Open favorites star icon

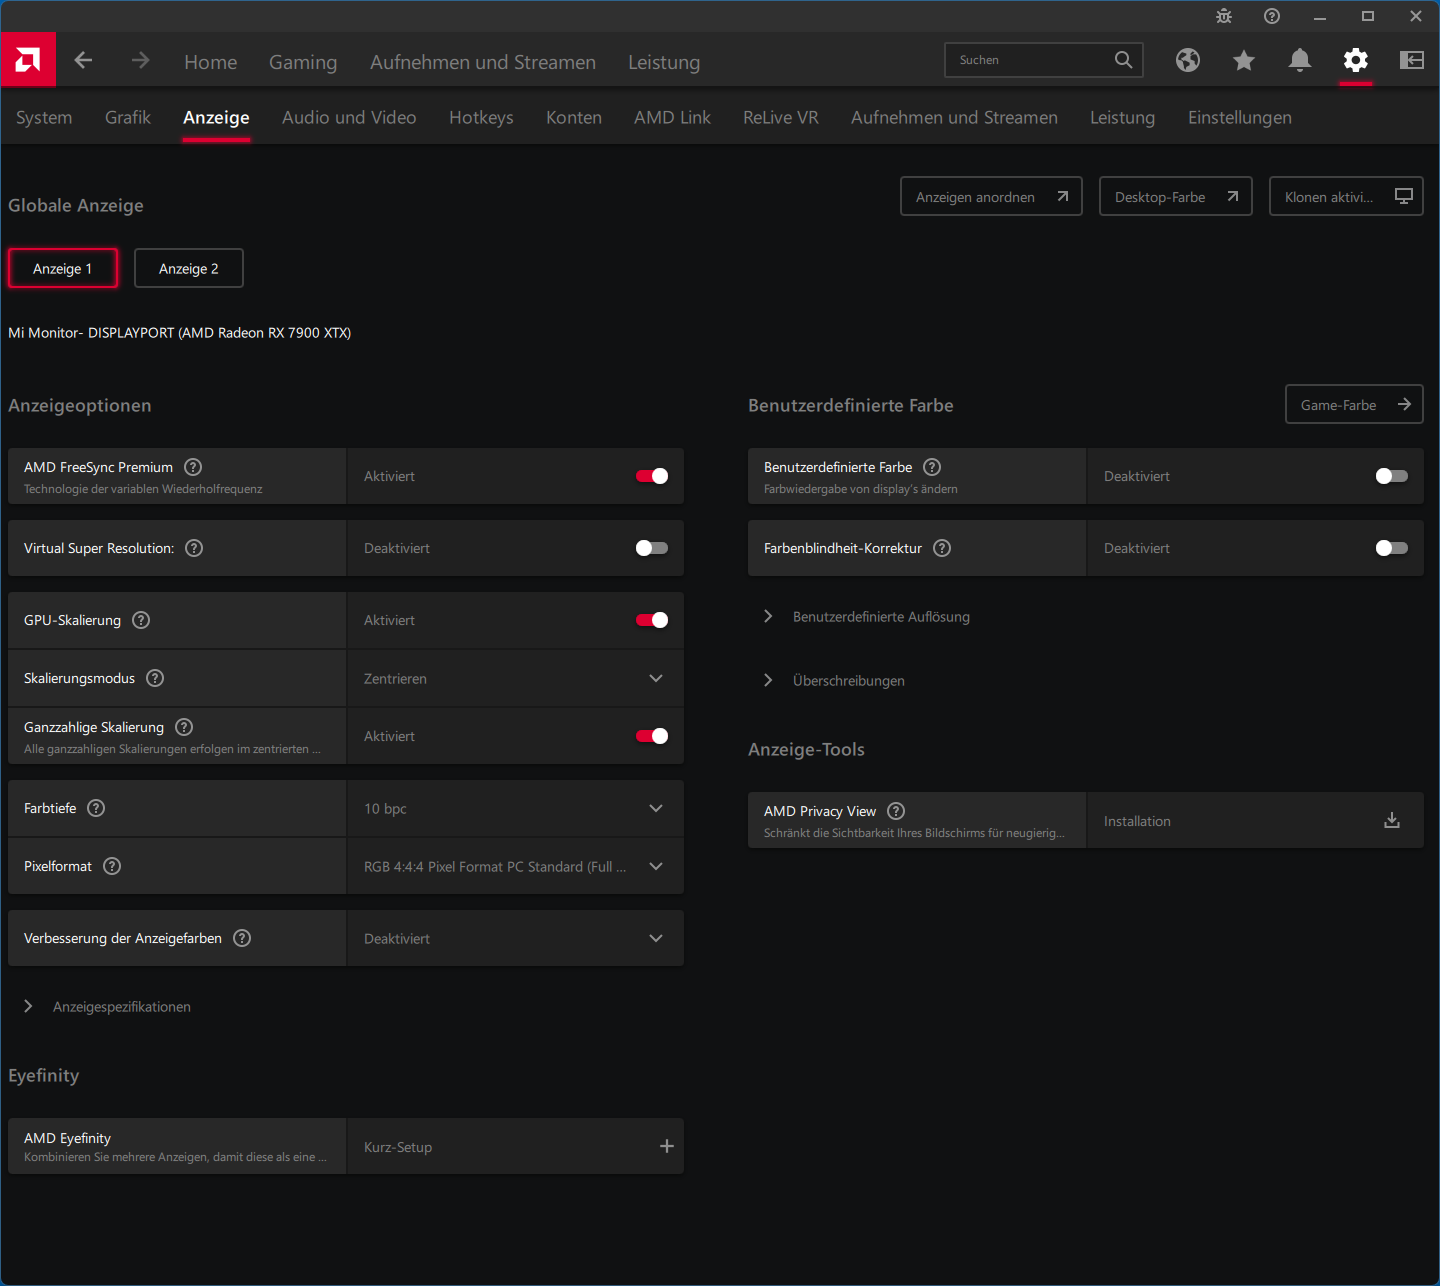(1243, 61)
